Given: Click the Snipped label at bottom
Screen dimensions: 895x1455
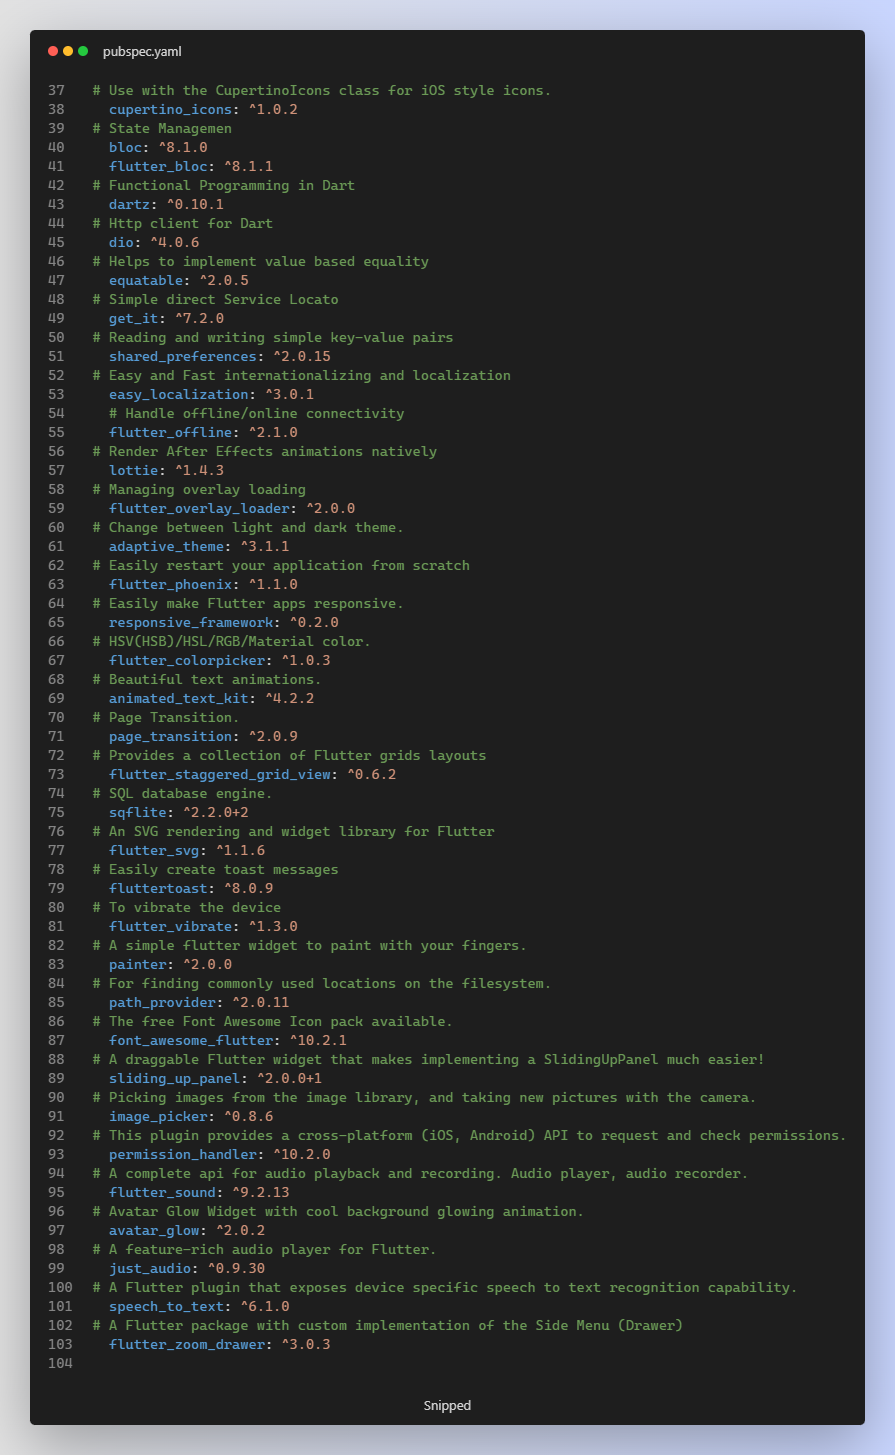Looking at the screenshot, I should (x=447, y=1405).
